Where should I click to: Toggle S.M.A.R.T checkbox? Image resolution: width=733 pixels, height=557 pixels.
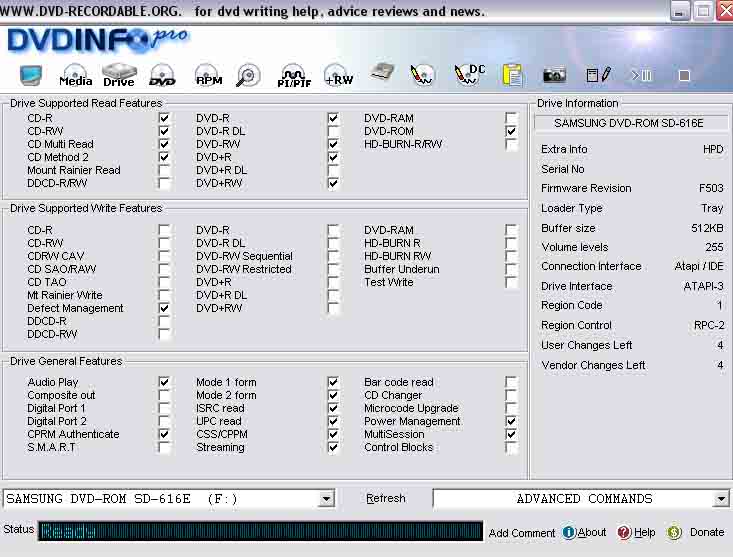click(164, 447)
